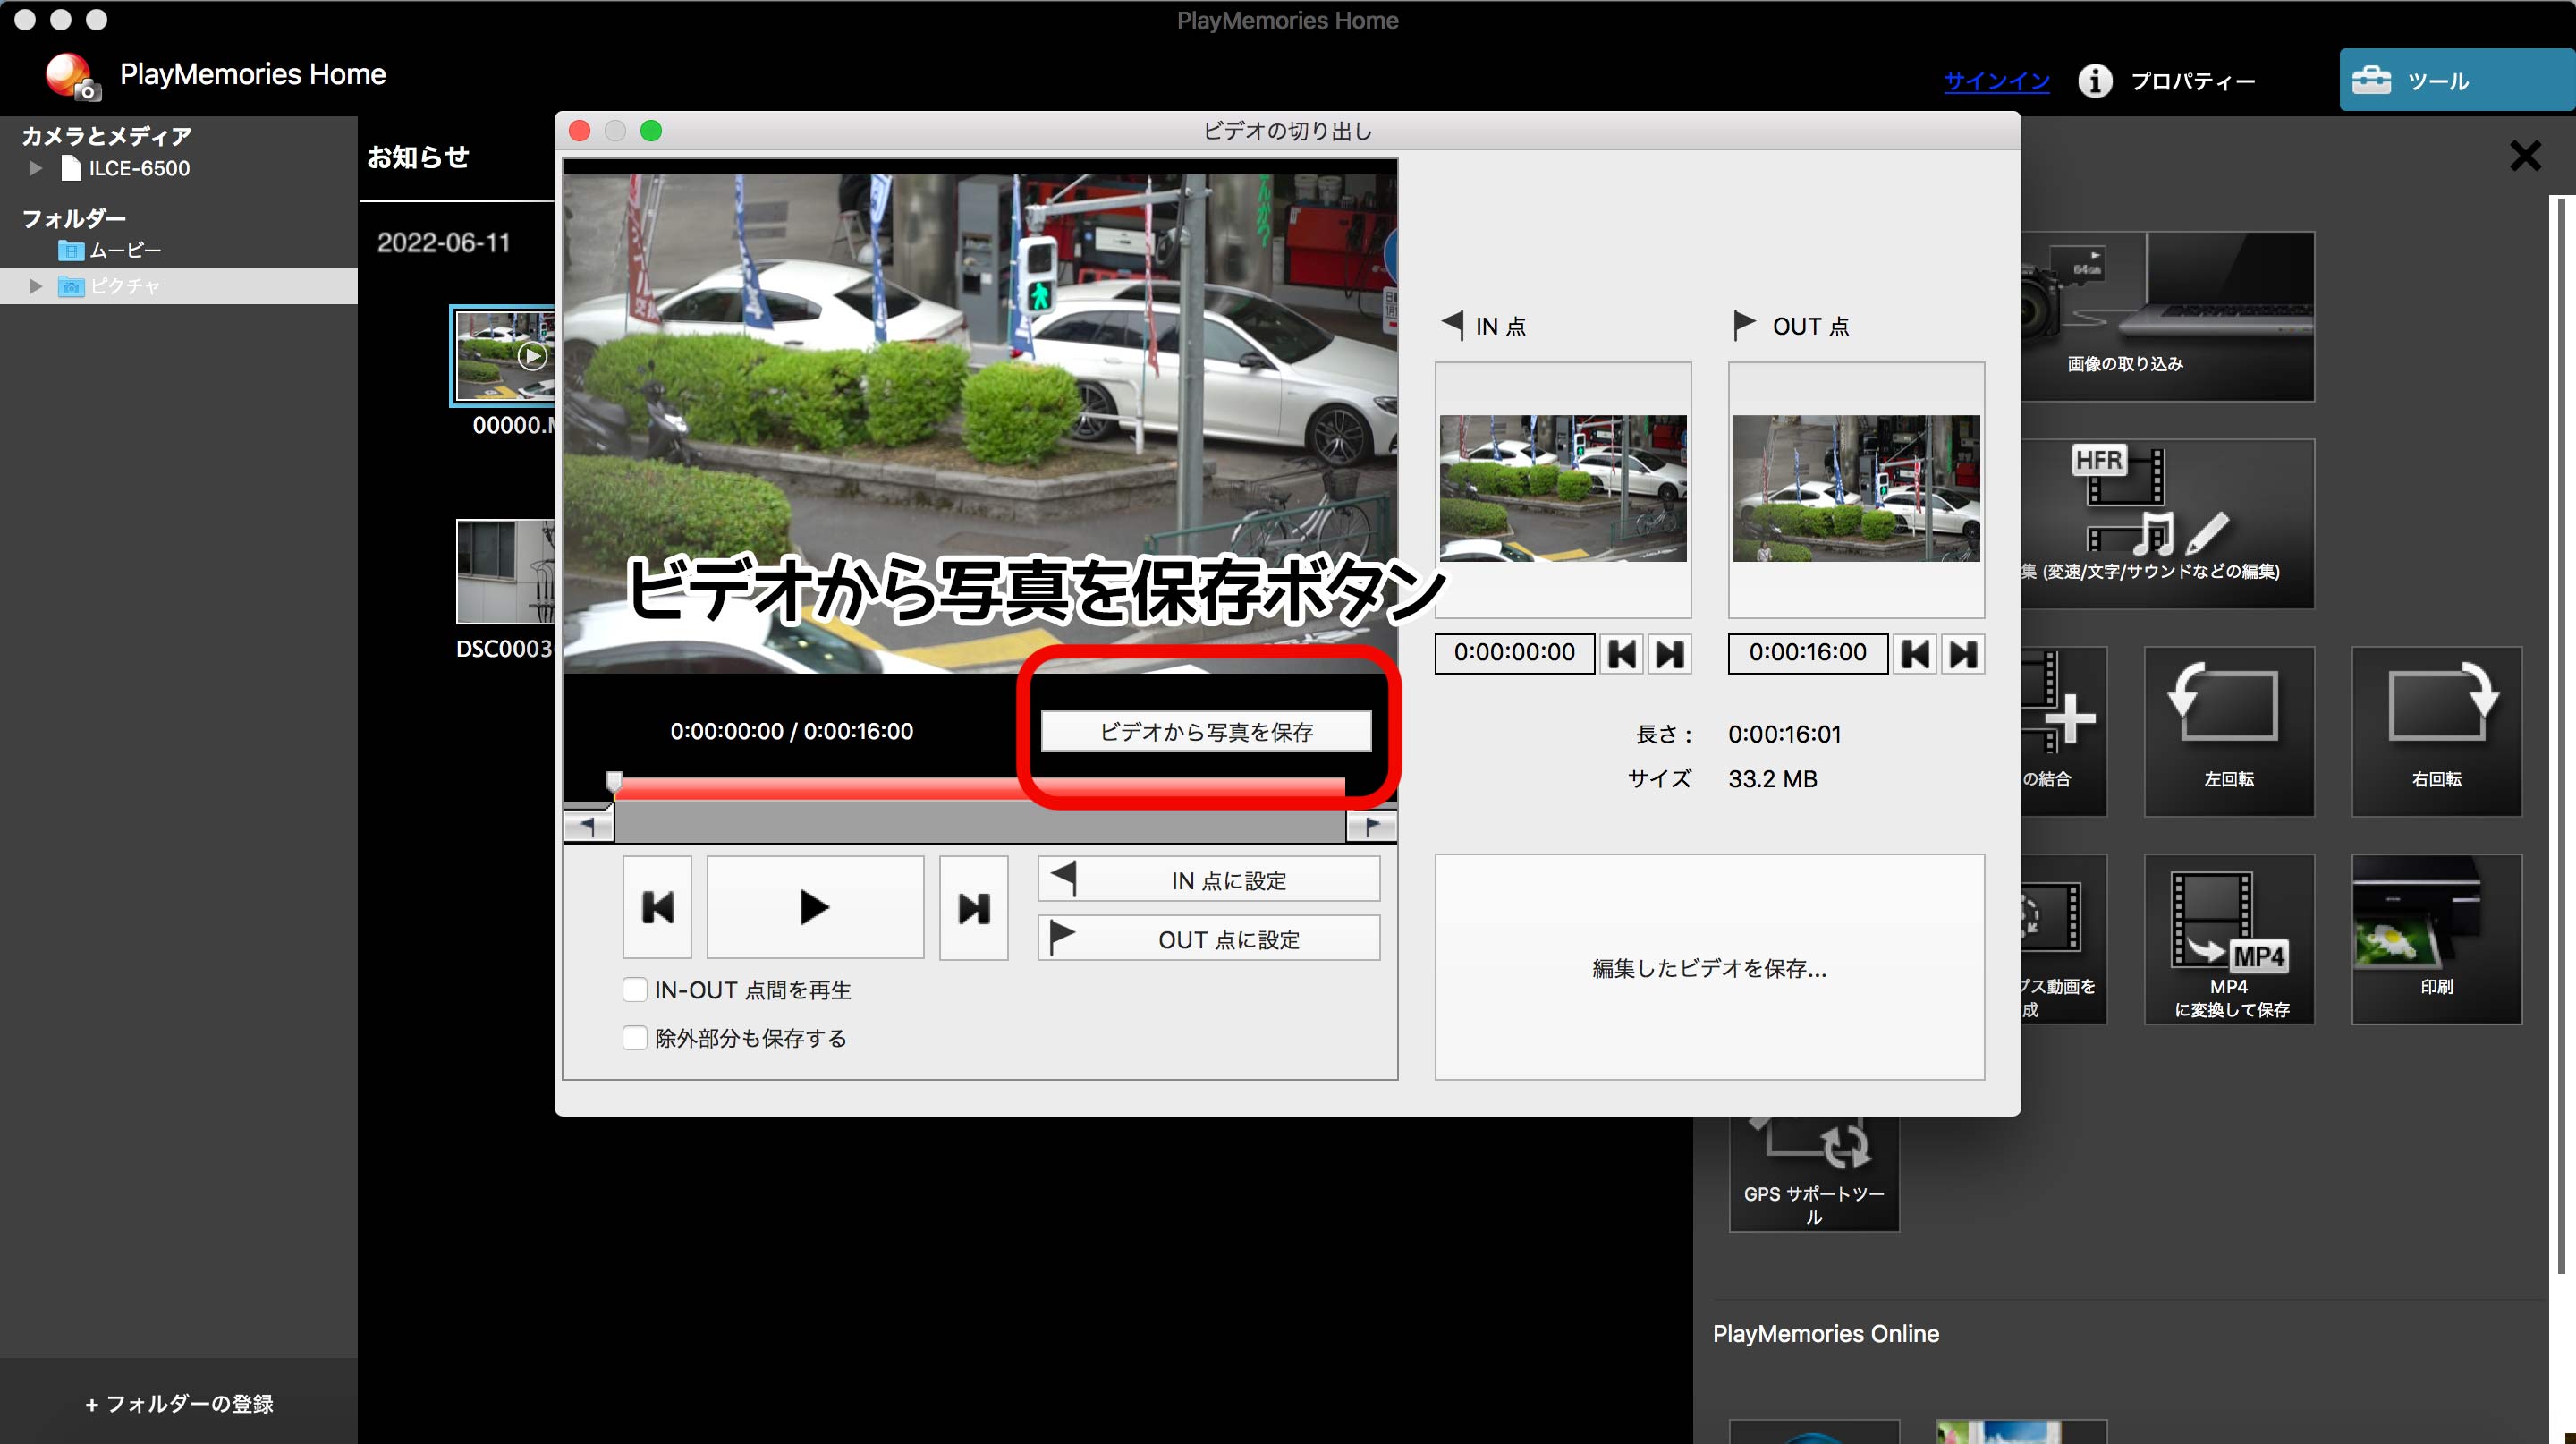Step forward one frame in the main player

(974, 907)
